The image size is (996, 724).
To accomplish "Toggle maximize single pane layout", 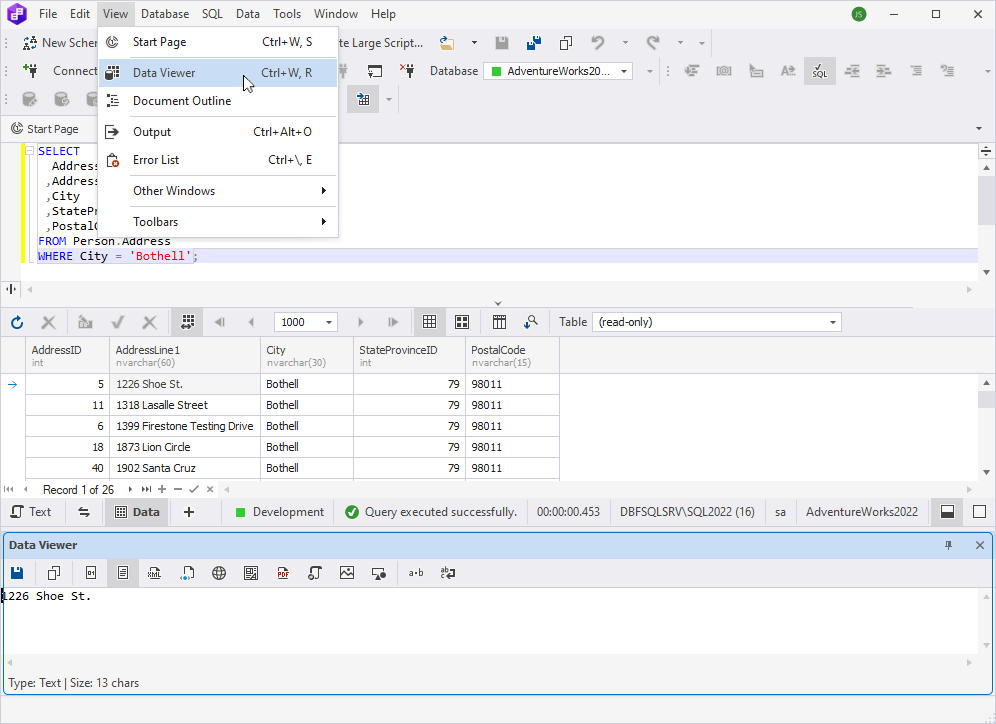I will pos(979,512).
